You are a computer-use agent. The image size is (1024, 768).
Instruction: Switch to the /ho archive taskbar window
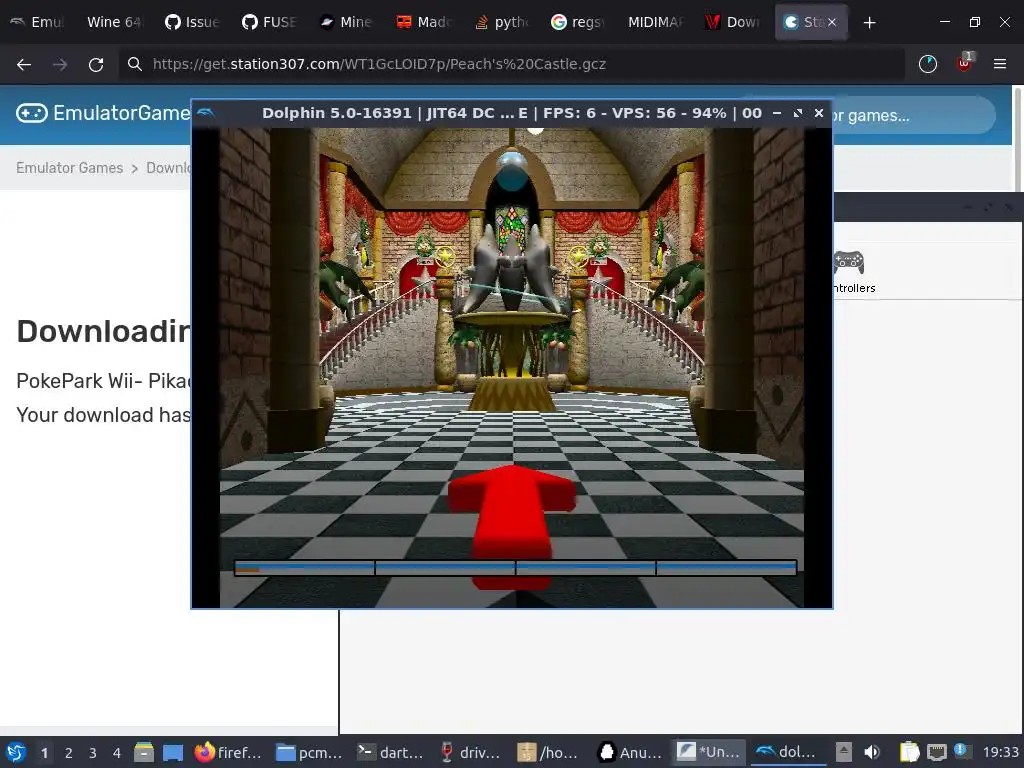[549, 752]
